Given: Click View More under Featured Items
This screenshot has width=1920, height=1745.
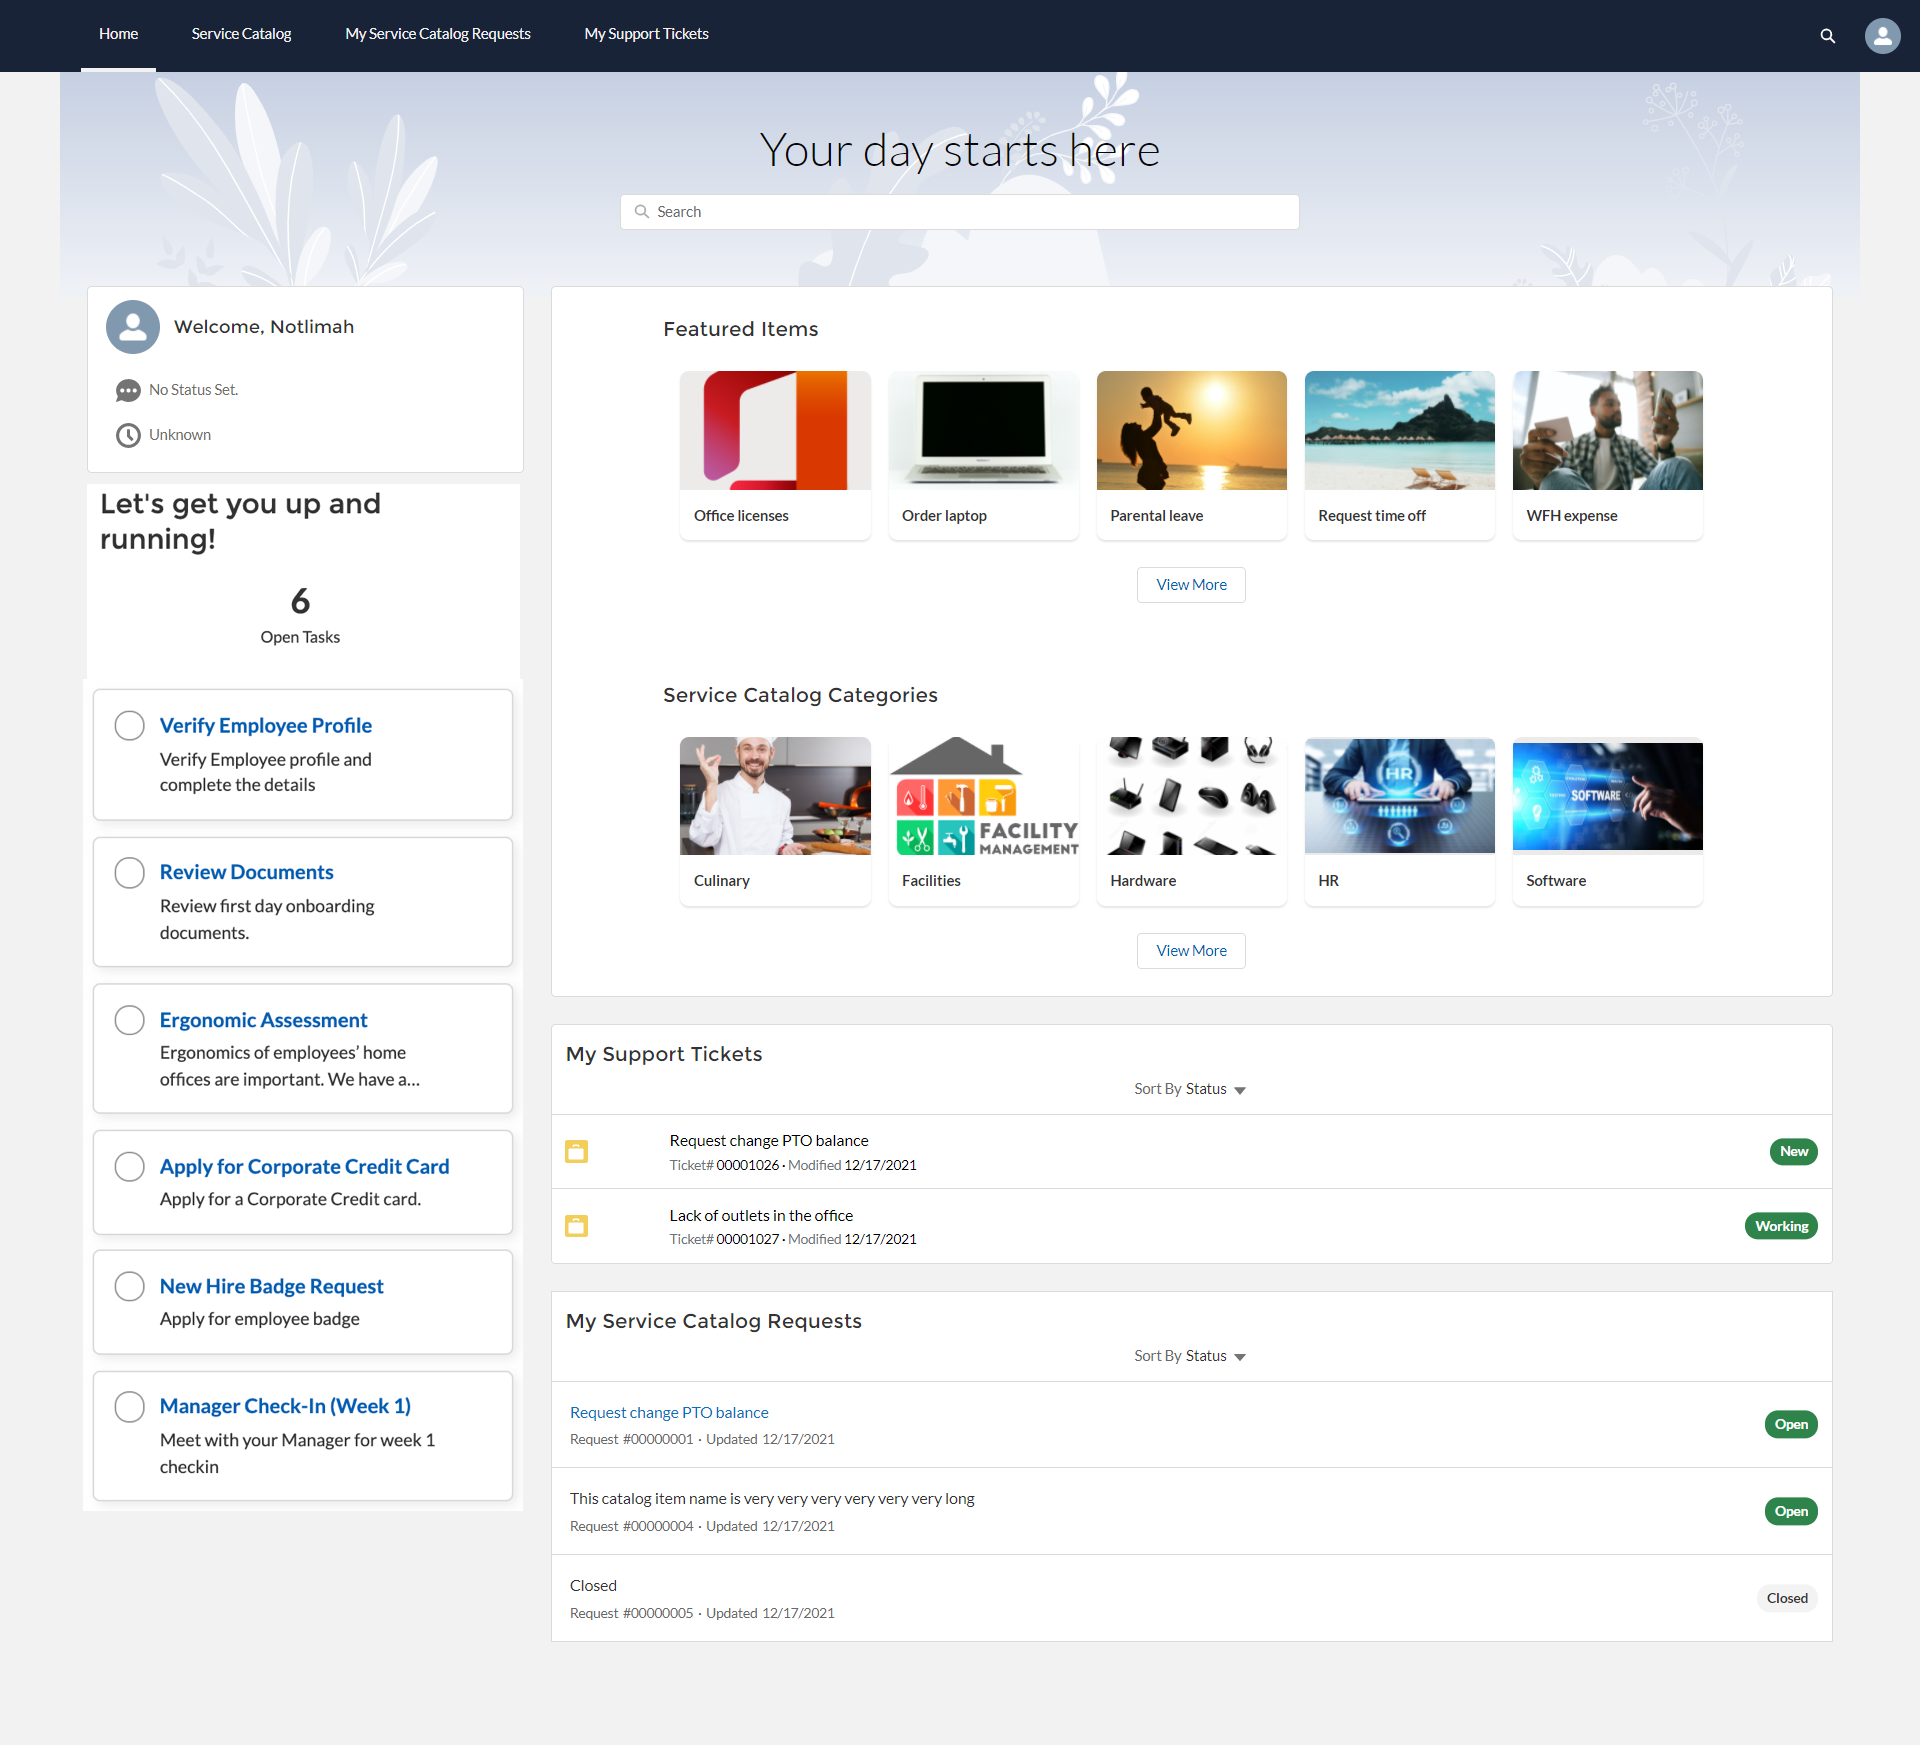Looking at the screenshot, I should tap(1191, 584).
